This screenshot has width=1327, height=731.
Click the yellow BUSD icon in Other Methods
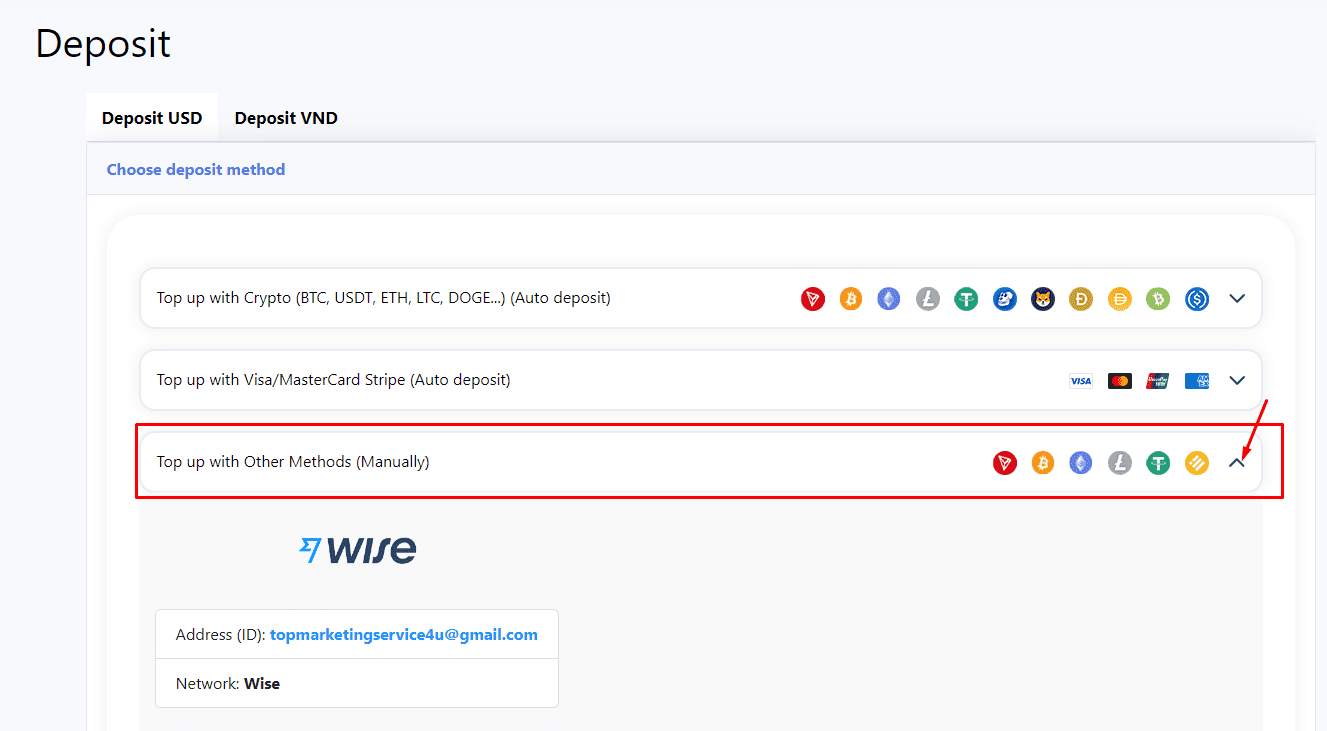1197,462
